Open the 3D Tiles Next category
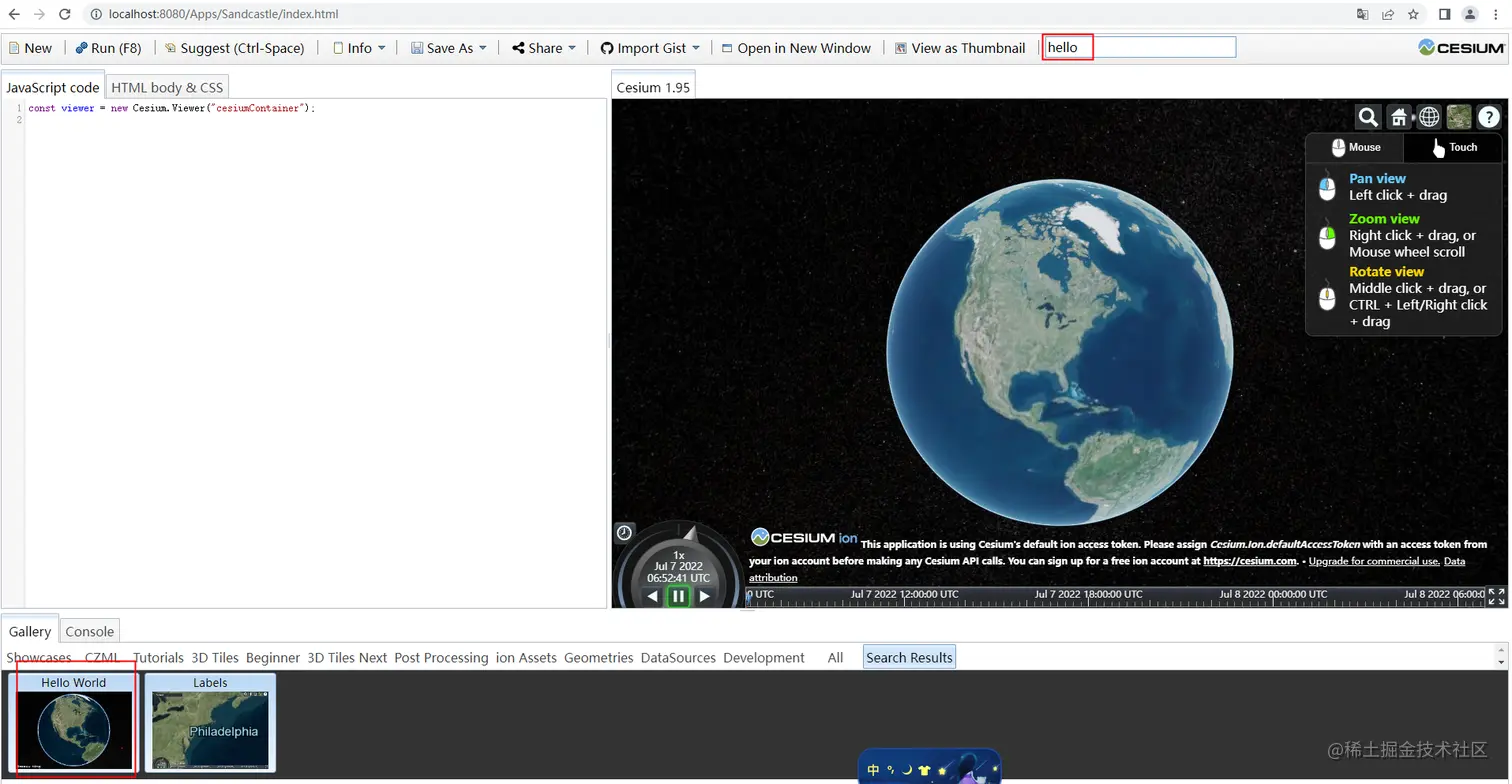This screenshot has height=784, width=1512. click(x=347, y=657)
